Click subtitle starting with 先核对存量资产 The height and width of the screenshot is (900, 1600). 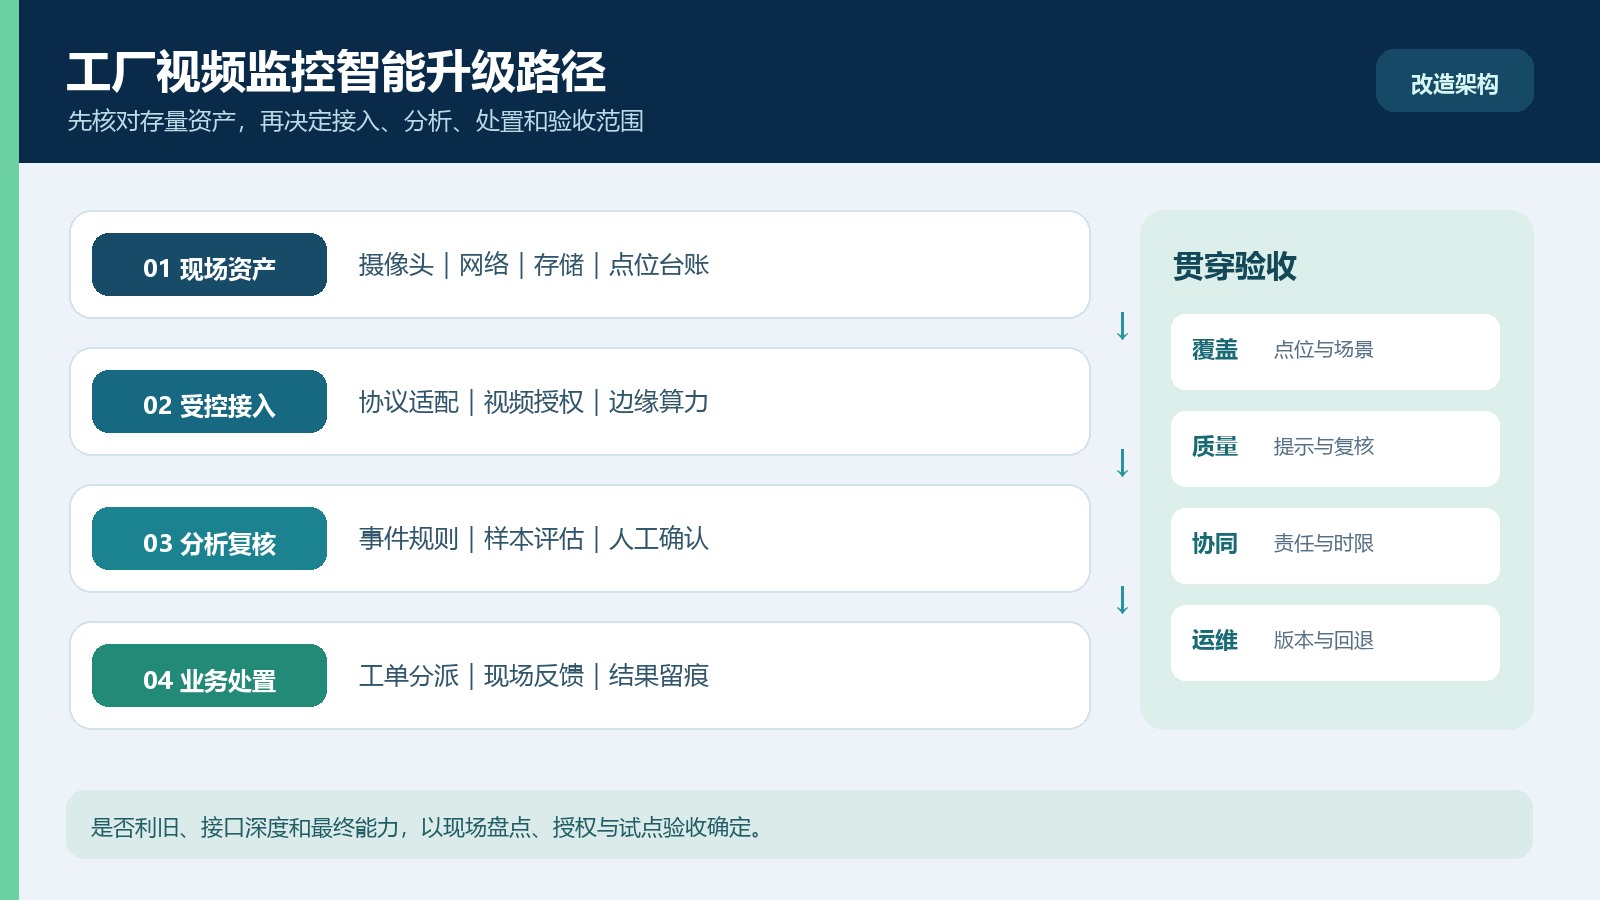pyautogui.click(x=355, y=121)
